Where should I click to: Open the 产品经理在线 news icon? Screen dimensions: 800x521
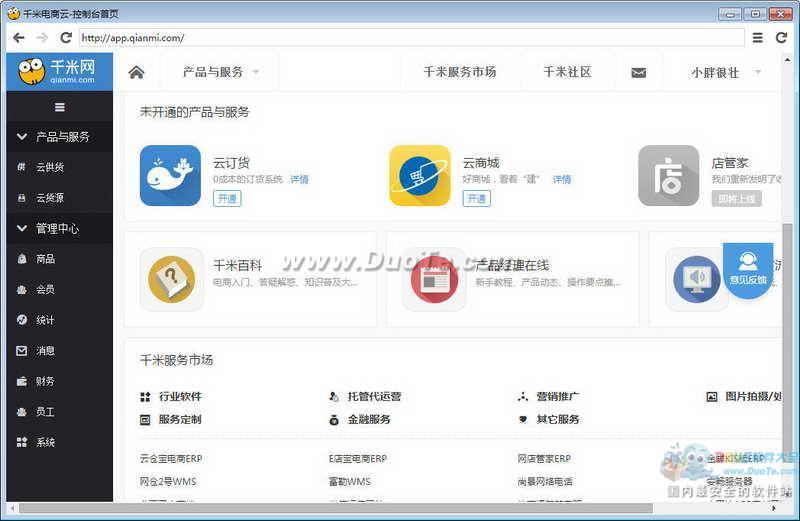[x=434, y=279]
